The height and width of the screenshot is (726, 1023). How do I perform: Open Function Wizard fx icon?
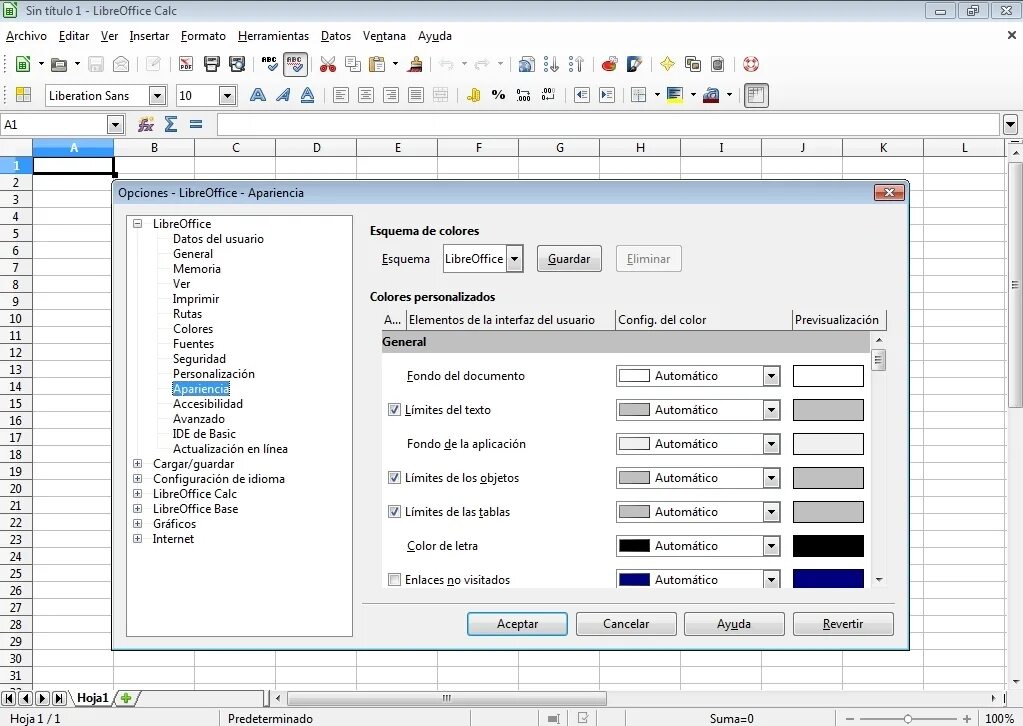coord(145,124)
